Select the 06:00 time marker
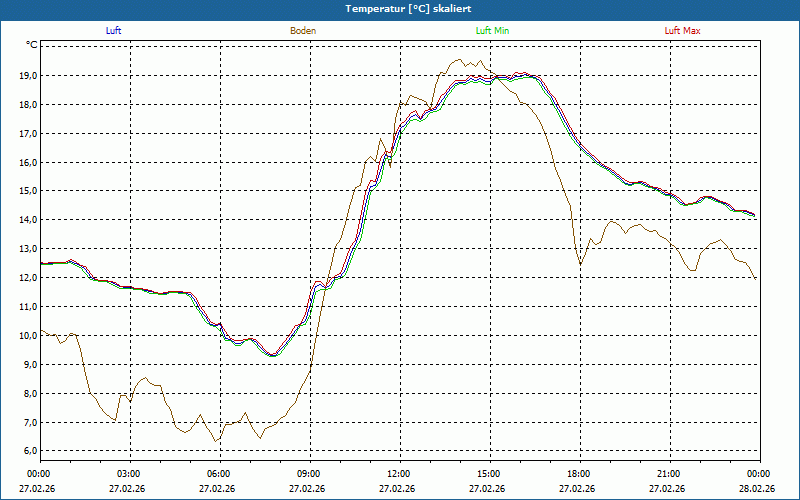 219,474
